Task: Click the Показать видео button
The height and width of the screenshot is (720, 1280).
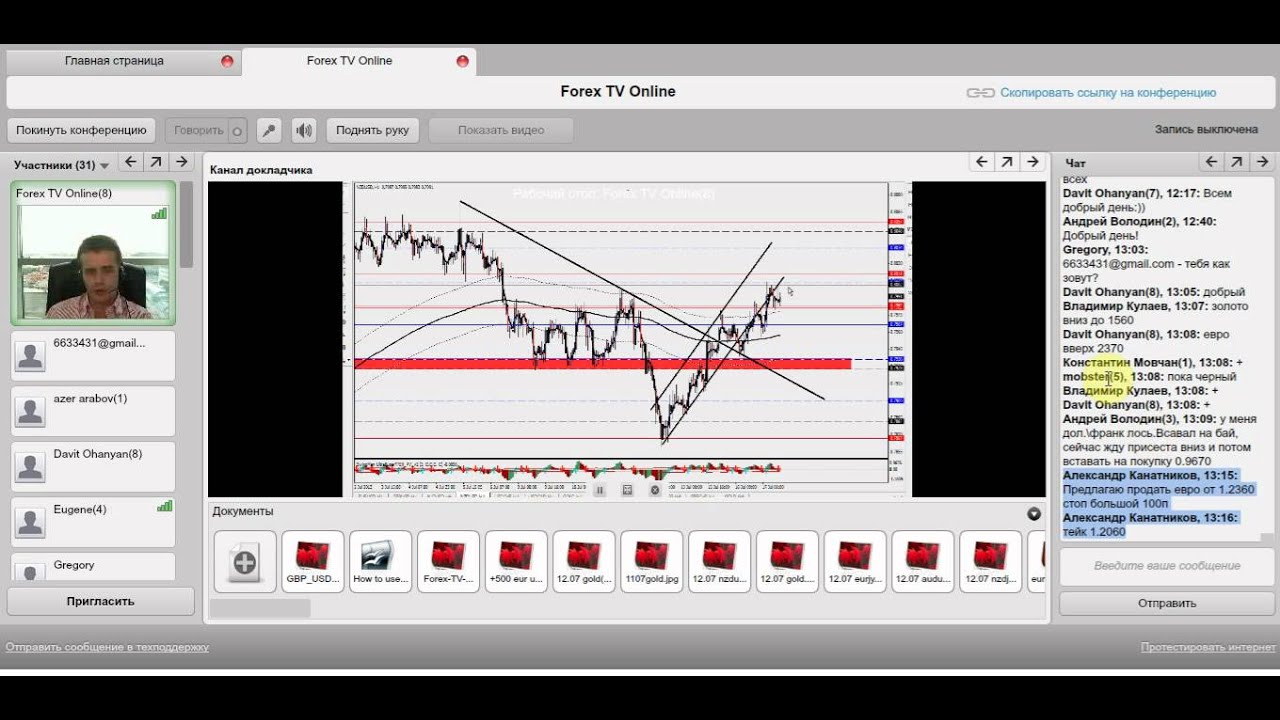Action: point(501,130)
